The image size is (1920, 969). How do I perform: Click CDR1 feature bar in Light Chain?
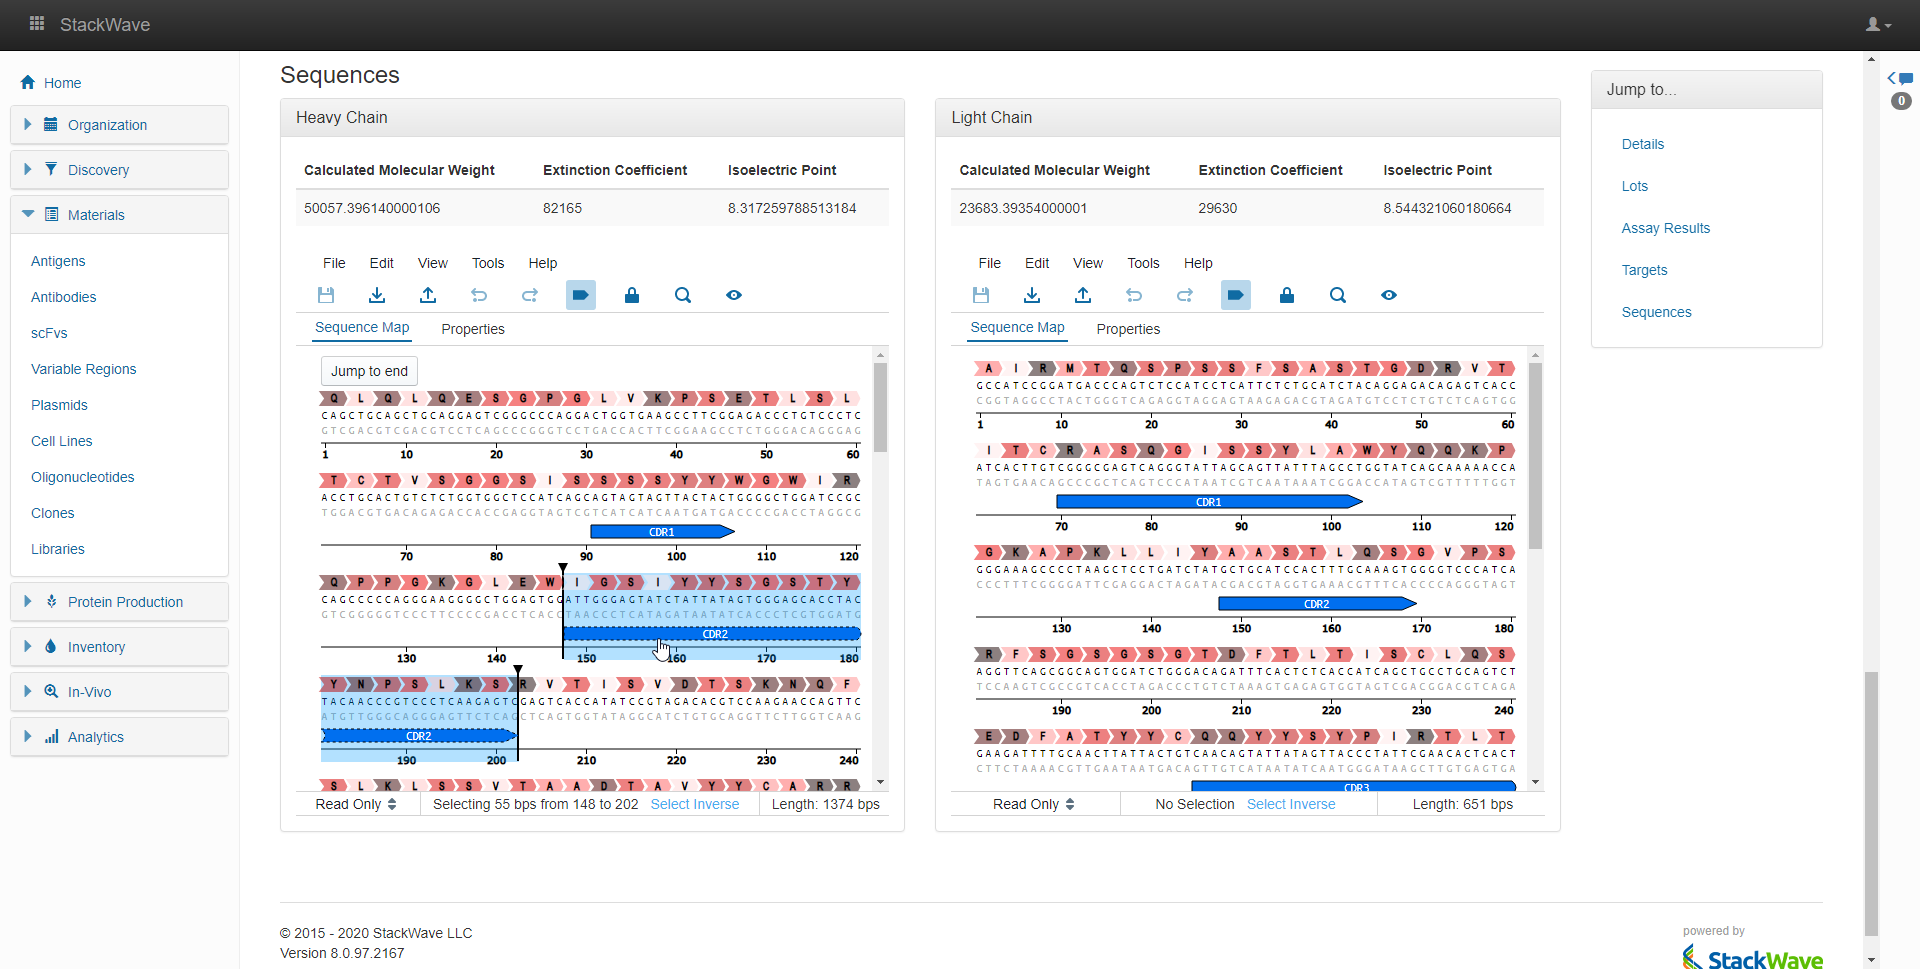tap(1209, 502)
